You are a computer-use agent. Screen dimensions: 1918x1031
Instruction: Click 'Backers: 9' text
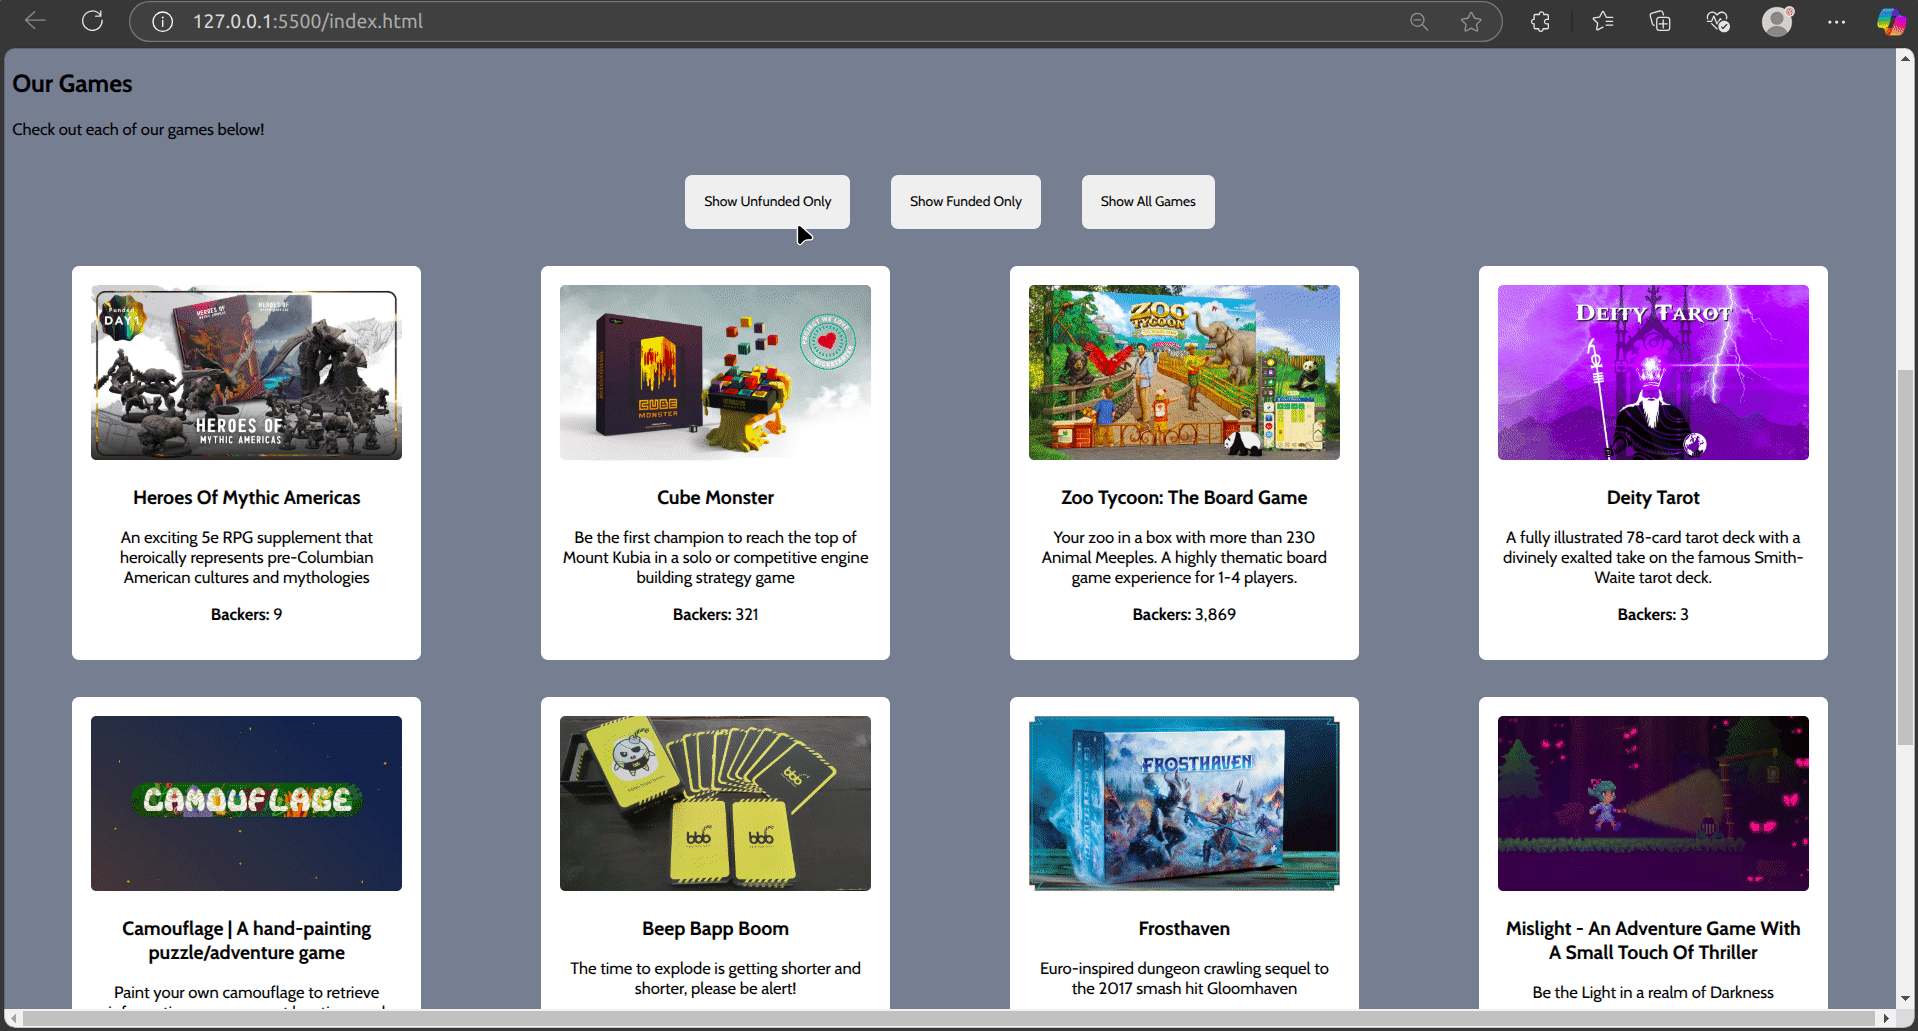246,615
